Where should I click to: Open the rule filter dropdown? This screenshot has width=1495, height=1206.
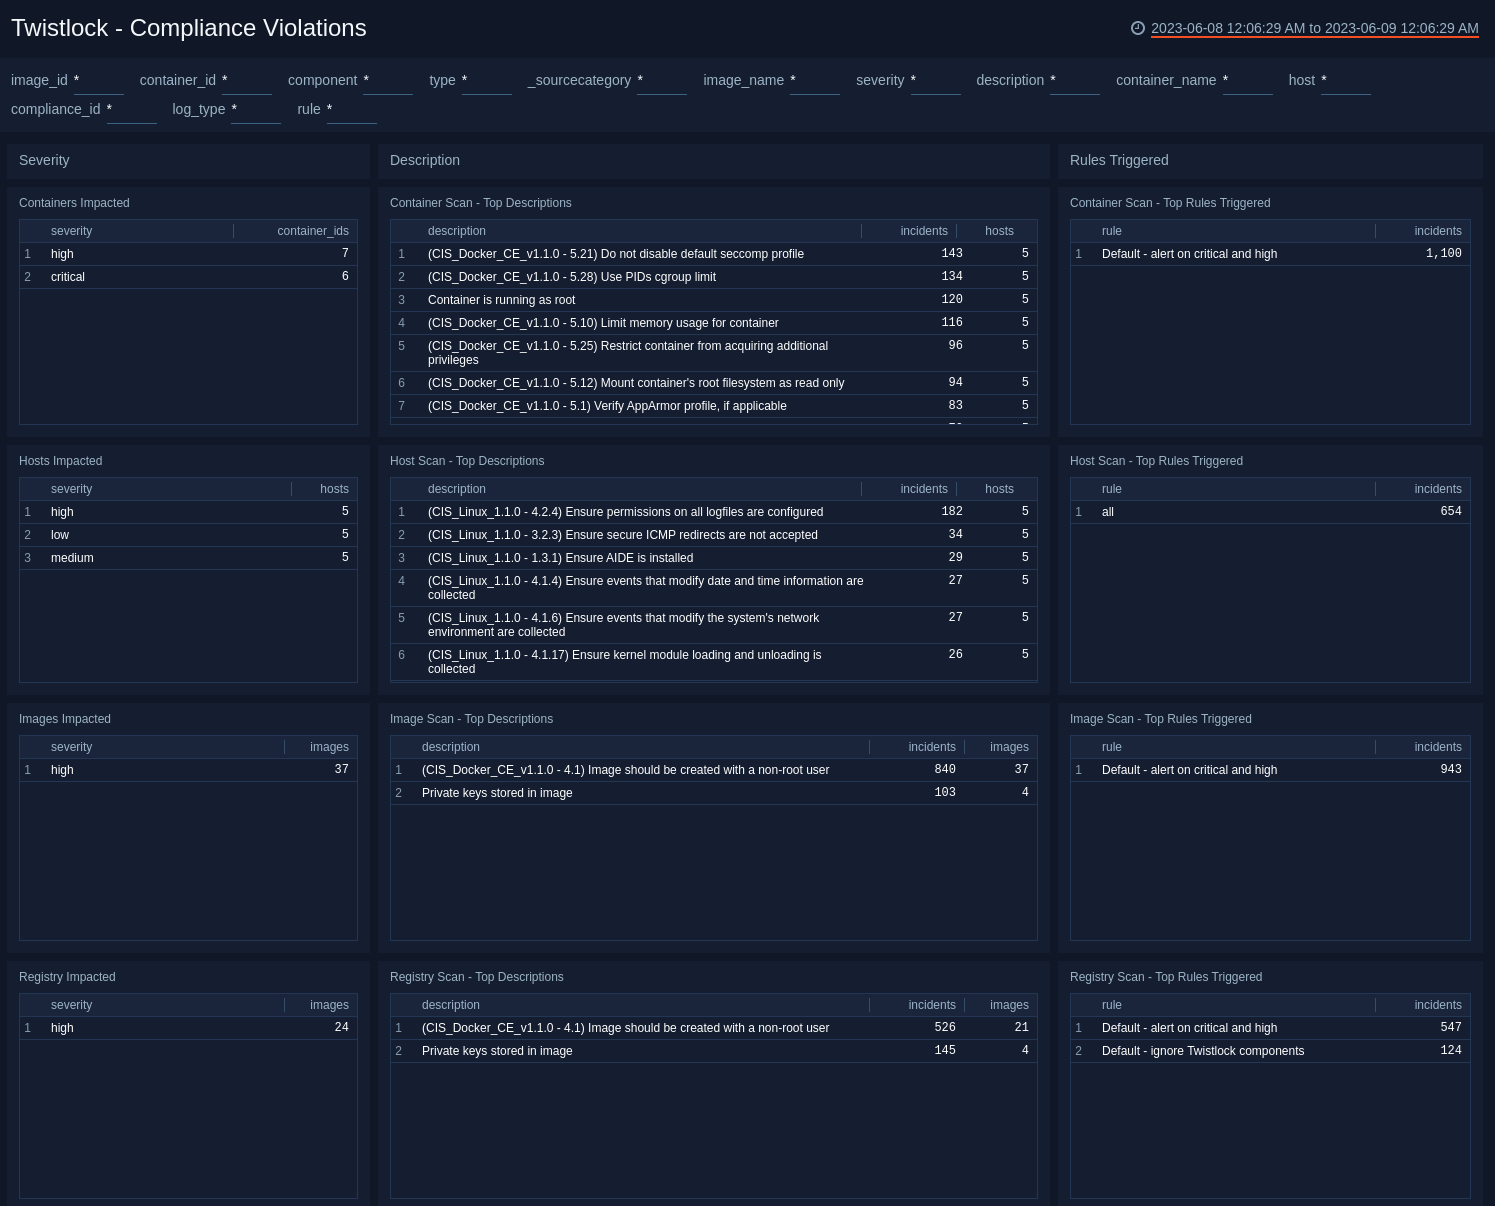pyautogui.click(x=351, y=110)
